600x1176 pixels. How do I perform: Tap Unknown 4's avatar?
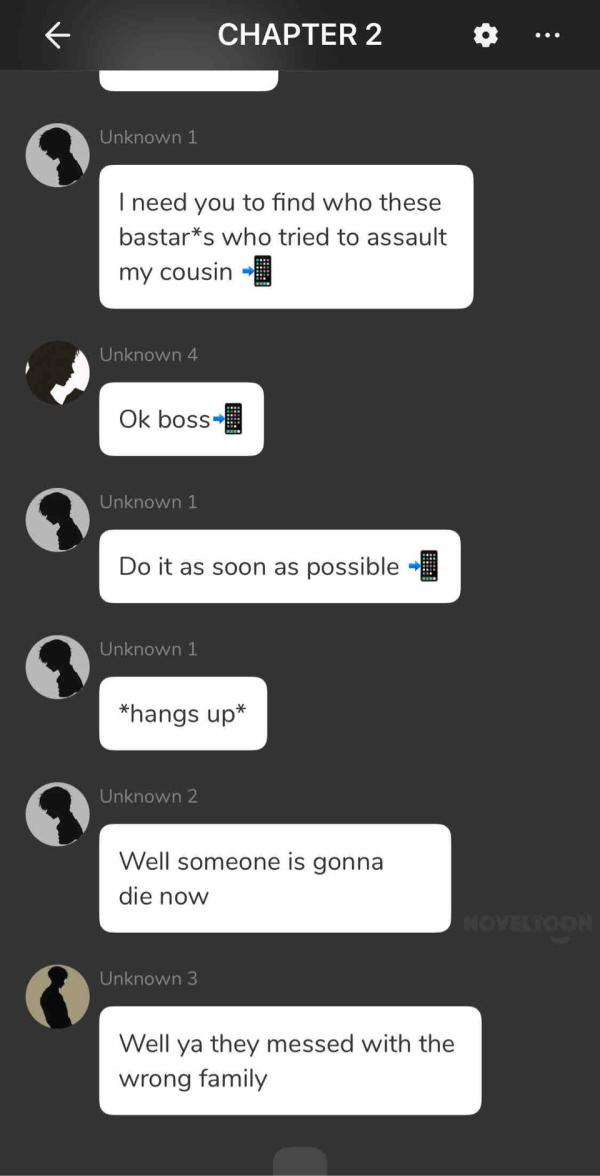point(58,373)
